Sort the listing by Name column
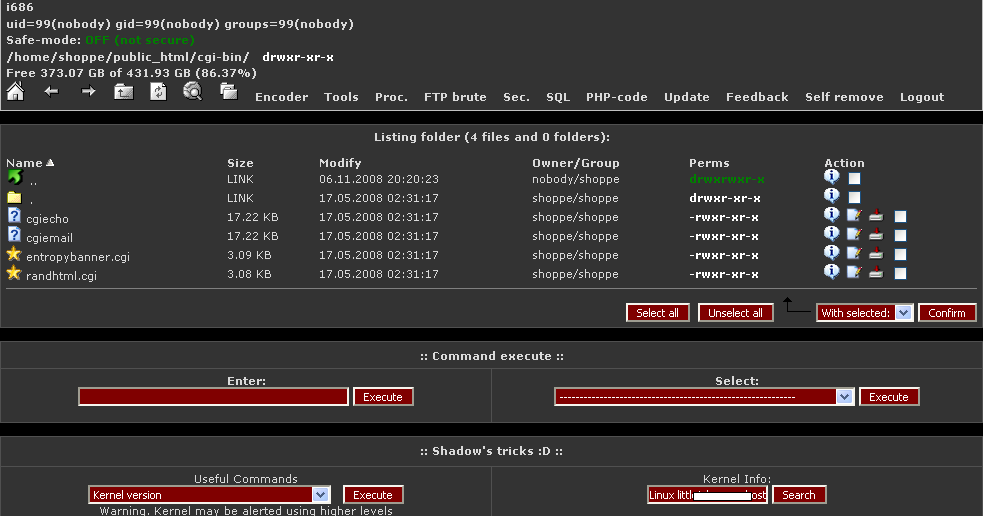Screen dimensions: 983x516 pyautogui.click(x=30, y=163)
